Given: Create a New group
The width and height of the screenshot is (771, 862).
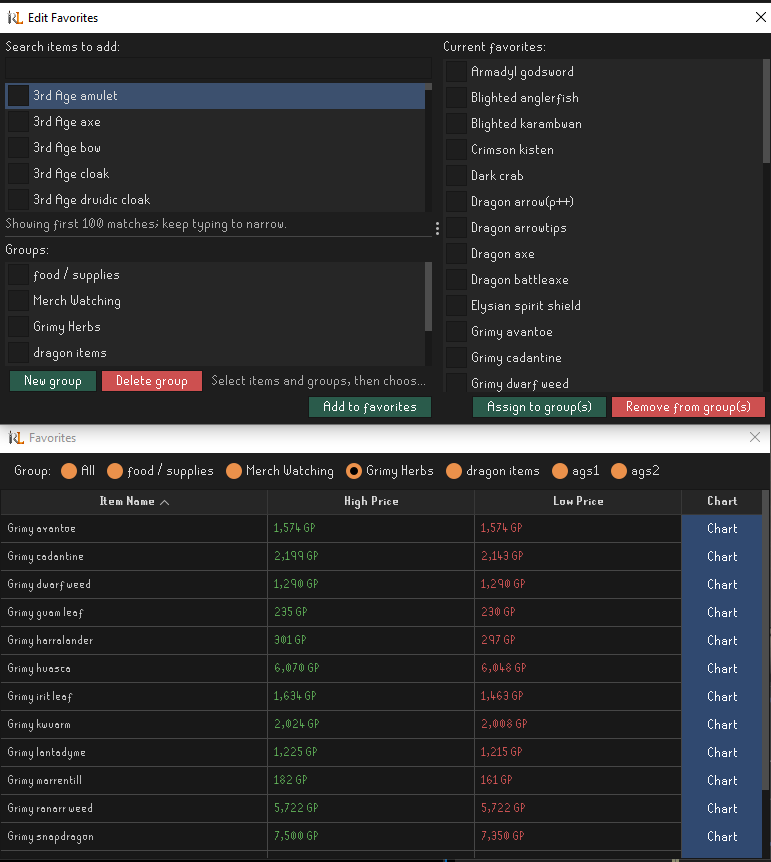Looking at the screenshot, I should pyautogui.click(x=53, y=381).
